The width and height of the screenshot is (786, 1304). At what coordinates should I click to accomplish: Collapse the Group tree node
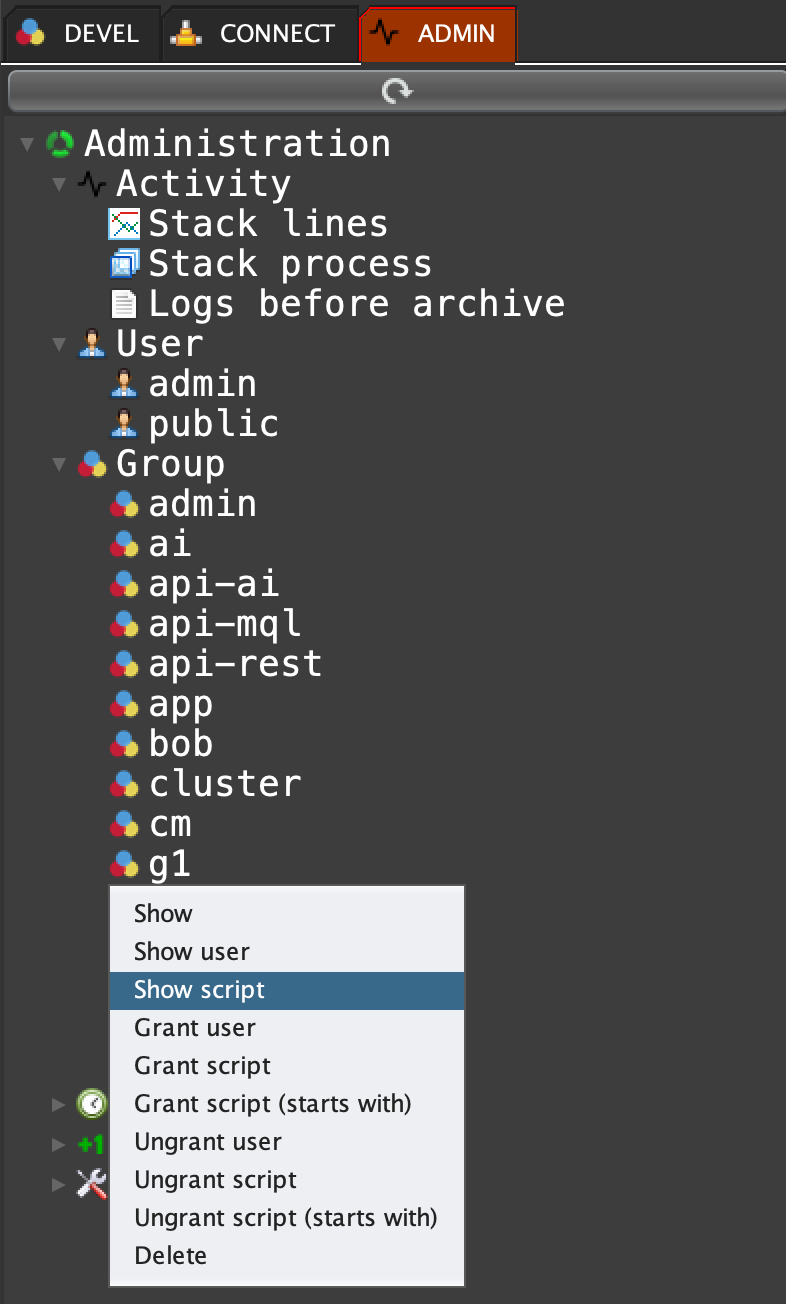pyautogui.click(x=60, y=465)
